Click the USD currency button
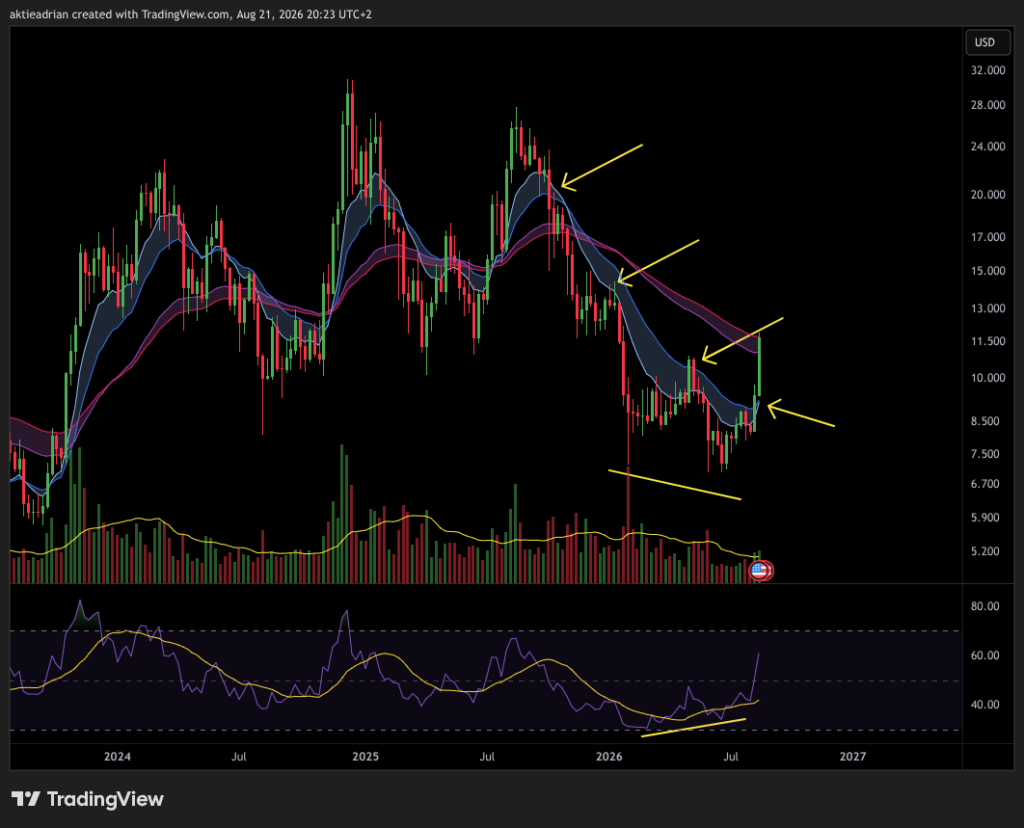 (988, 42)
